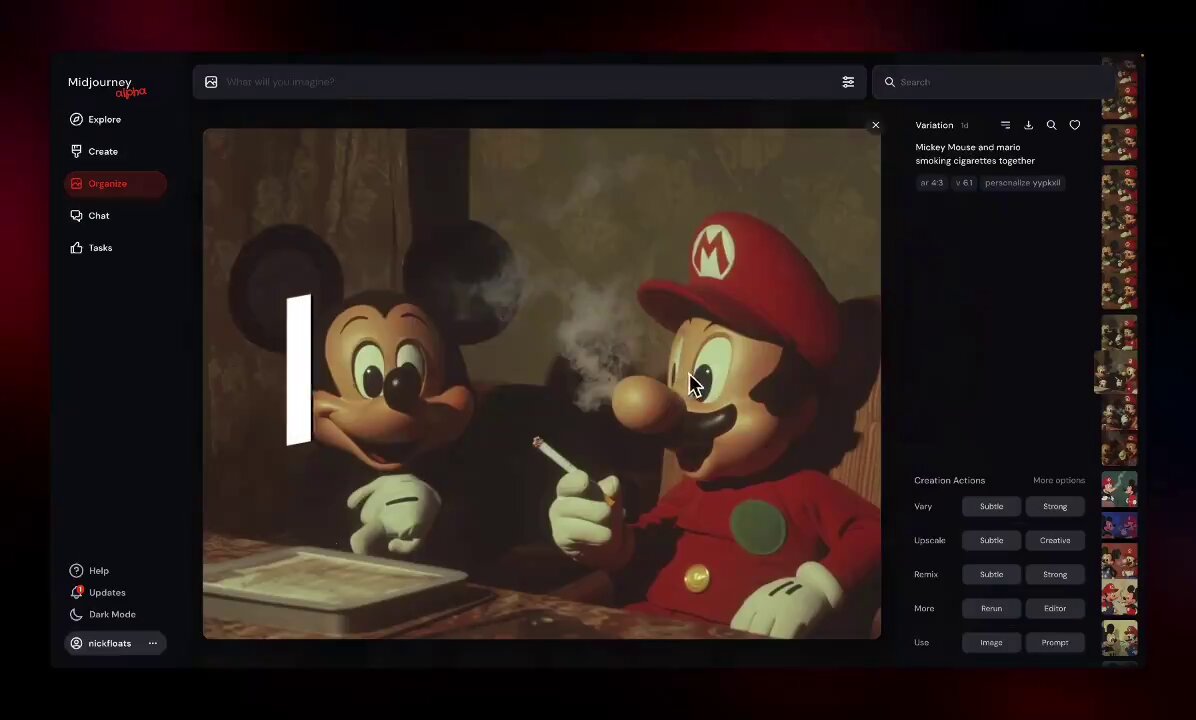Viewport: 1196px width, 720px height.
Task: Click the Creation Actions heading
Action: [x=950, y=481]
